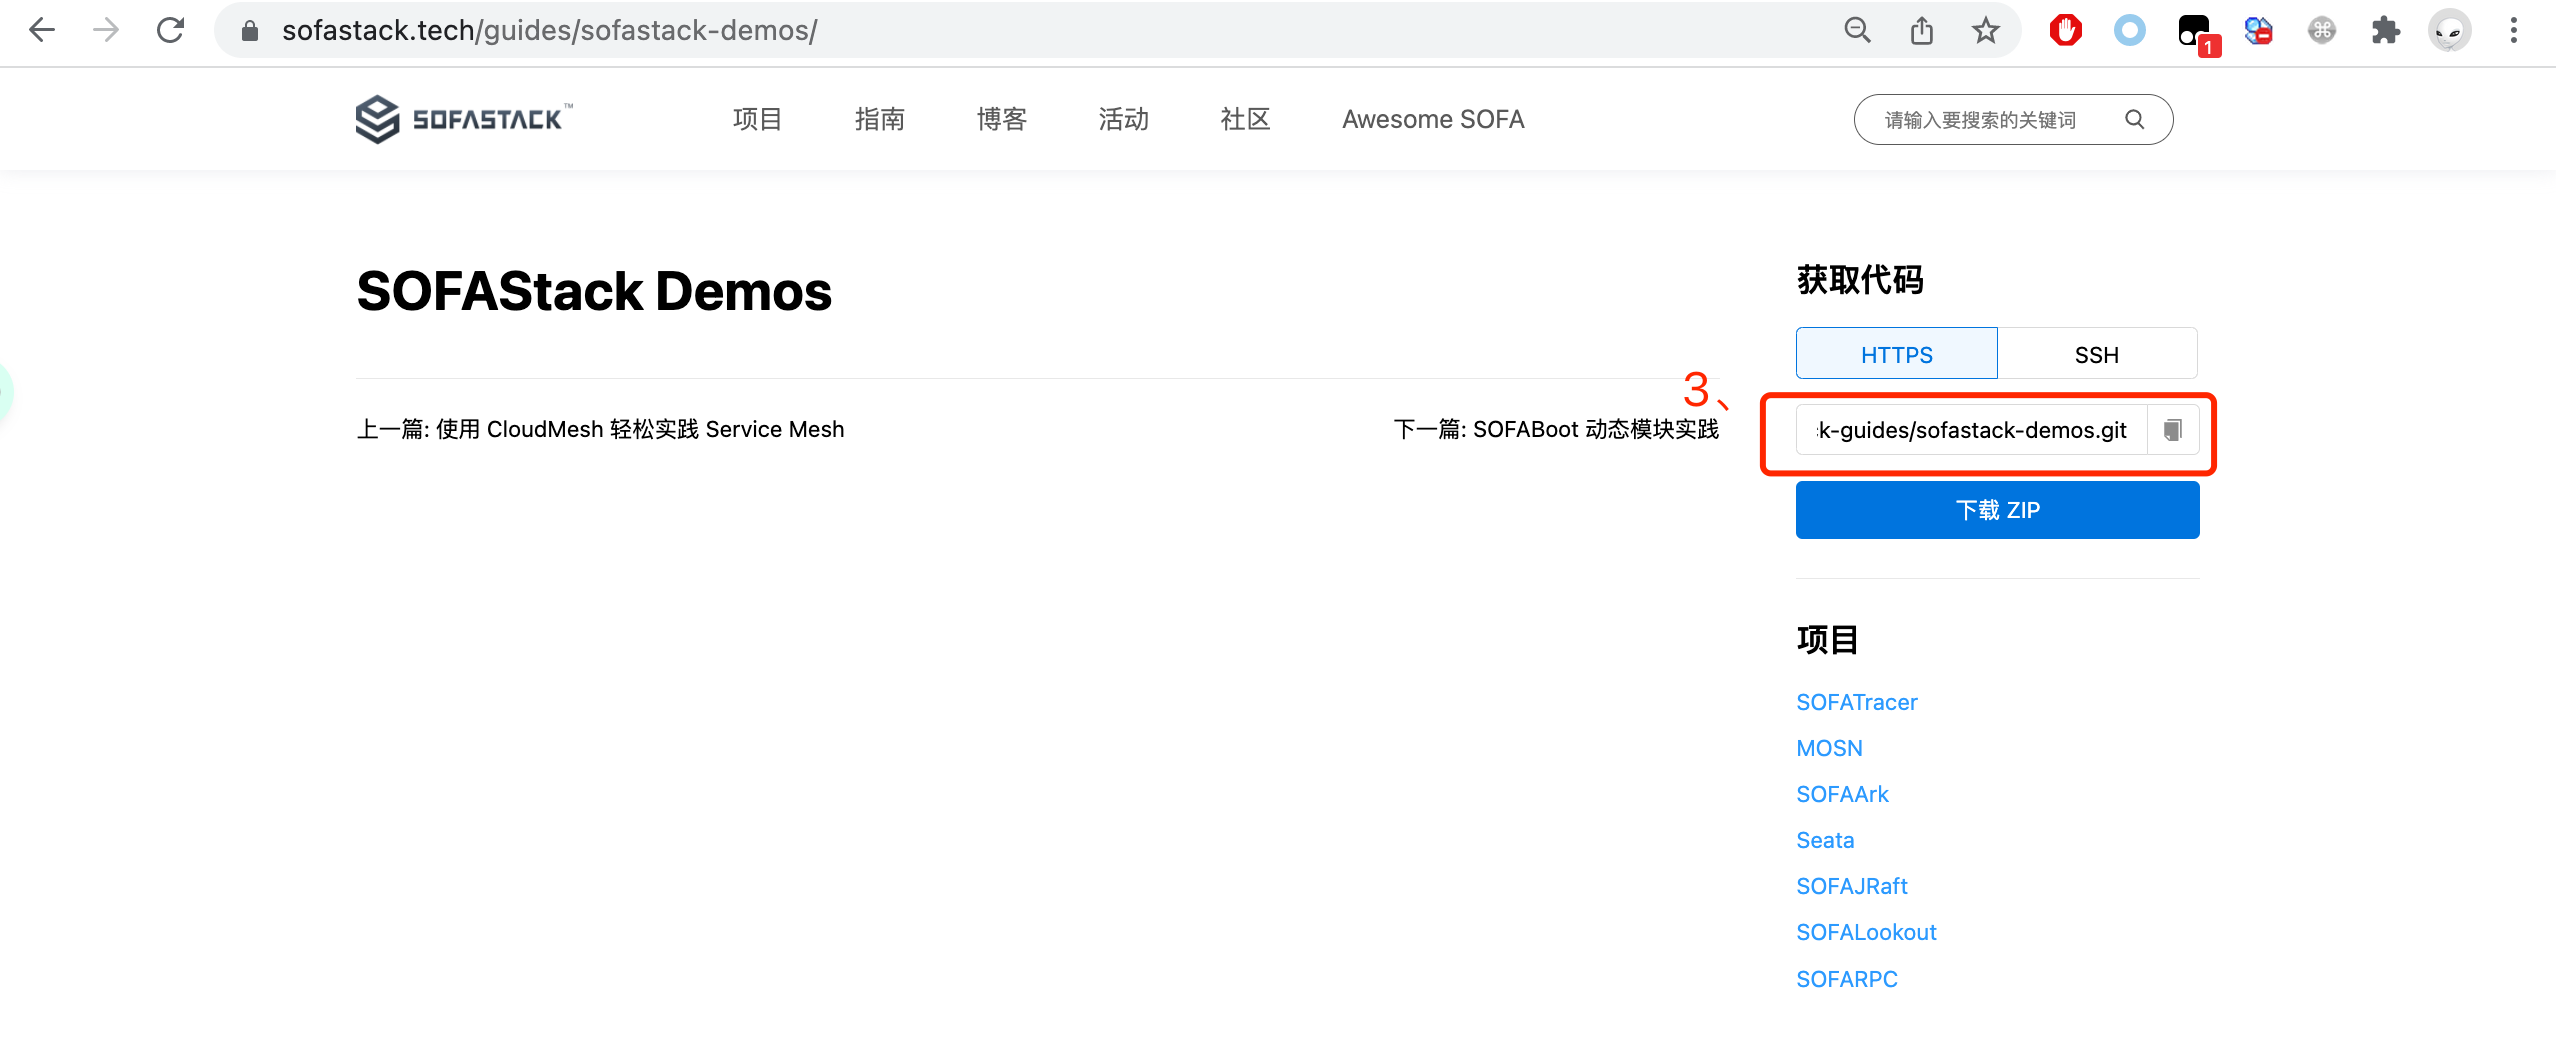Click the extension icon with the red 1 badge

point(2193,30)
